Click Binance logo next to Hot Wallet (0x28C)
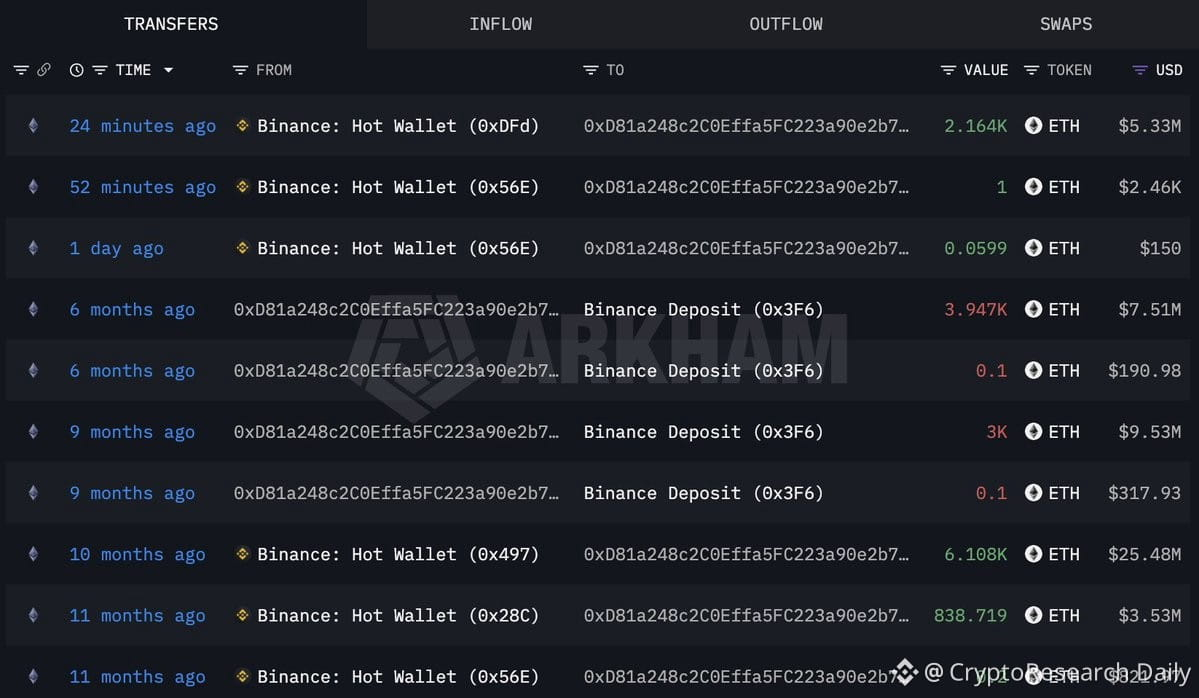 point(242,615)
